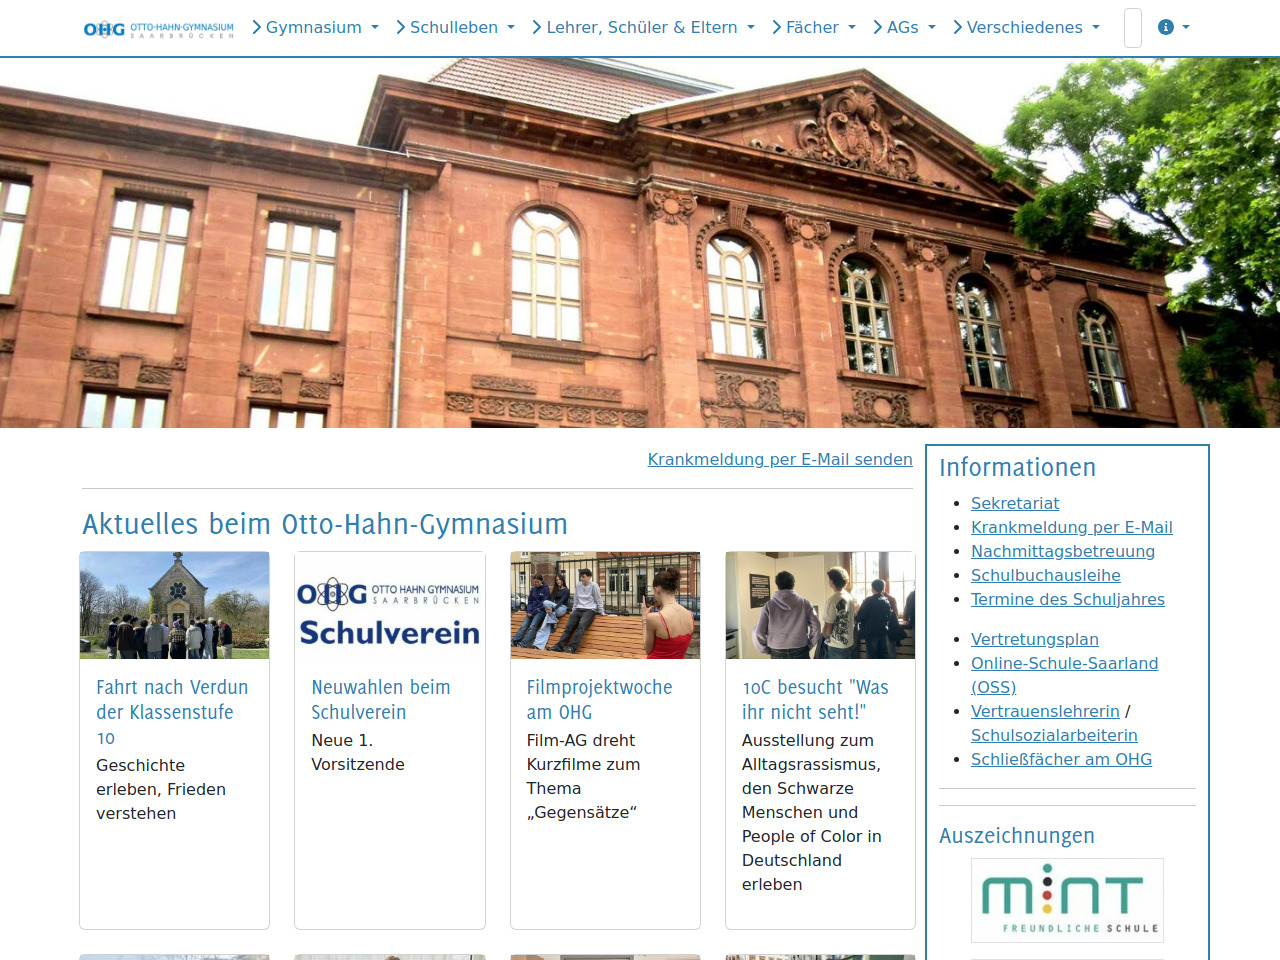
Task: Open Schließfächer am OHG link
Action: point(1061,760)
